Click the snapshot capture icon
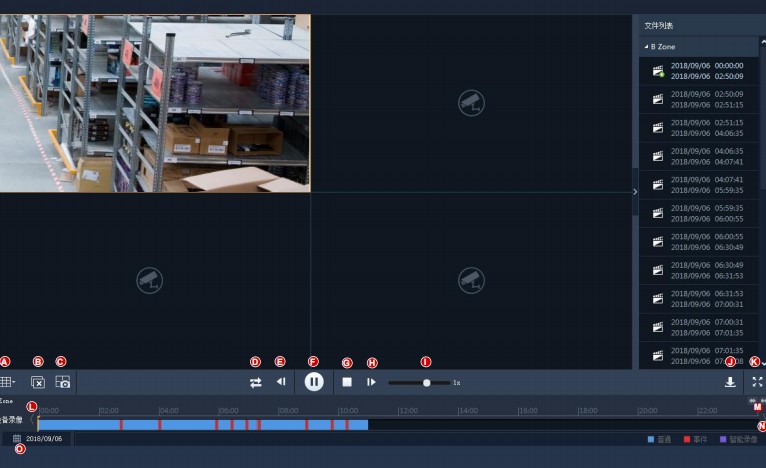Screen dimensions: 766x468 click(63, 382)
